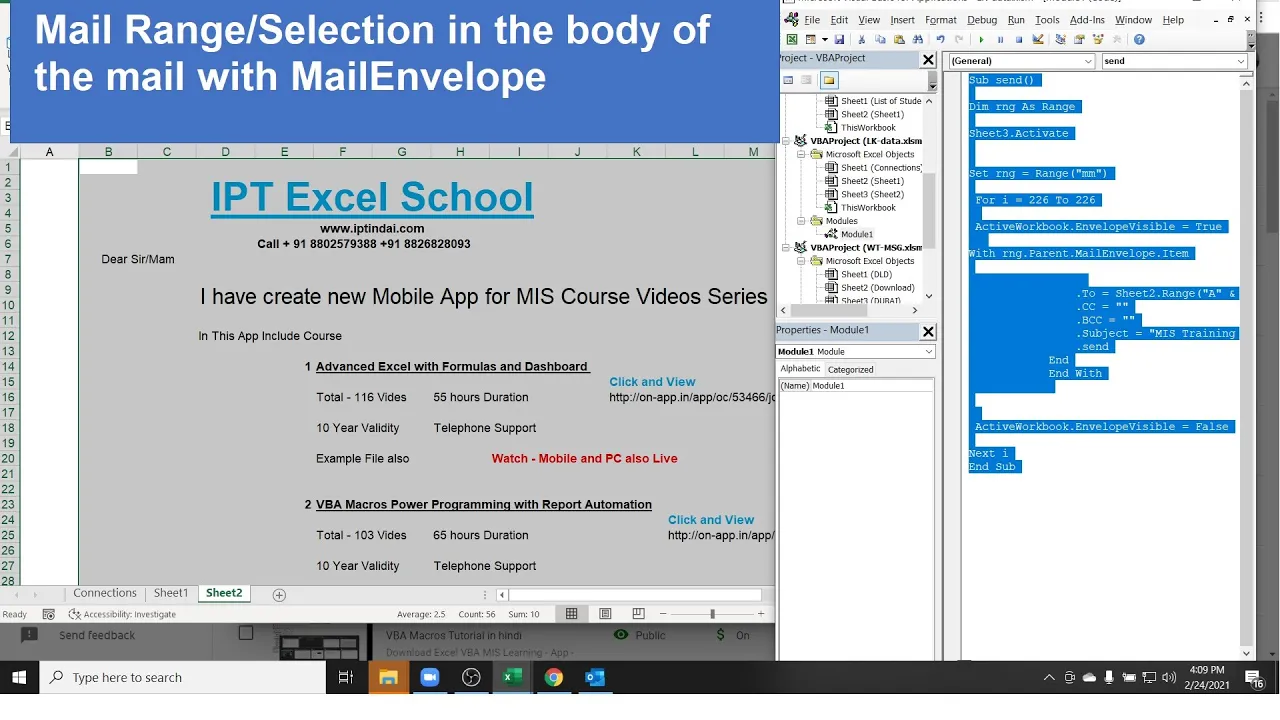Viewport: 1280px width, 720px height.
Task: Click the blue Help question mark icon
Action: coord(1139,40)
